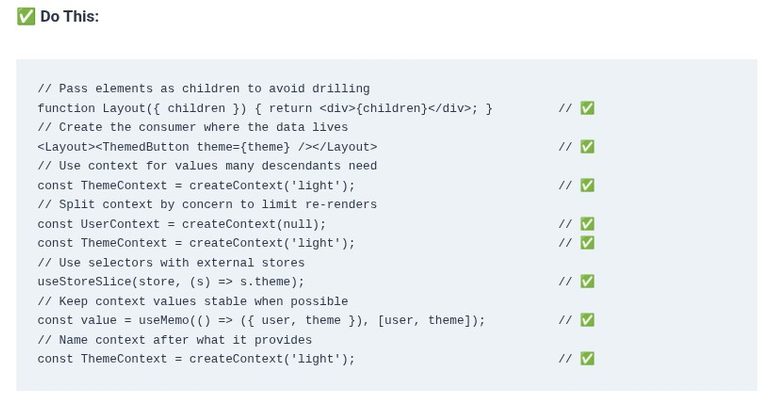Click the checkmark after the first createContext('light') line

click(587, 186)
